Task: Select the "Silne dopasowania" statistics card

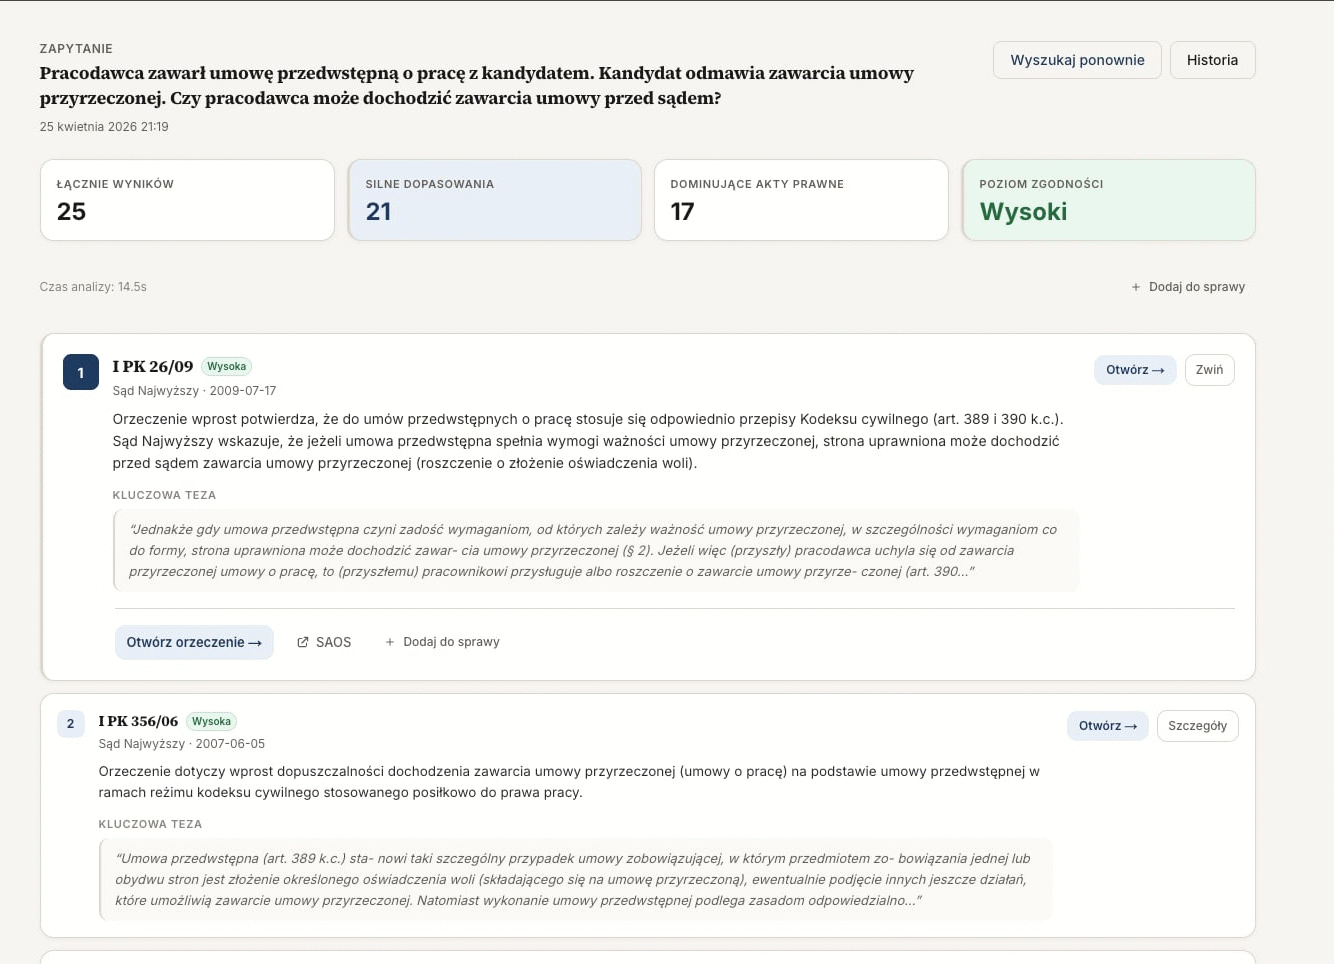Action: [x=494, y=199]
